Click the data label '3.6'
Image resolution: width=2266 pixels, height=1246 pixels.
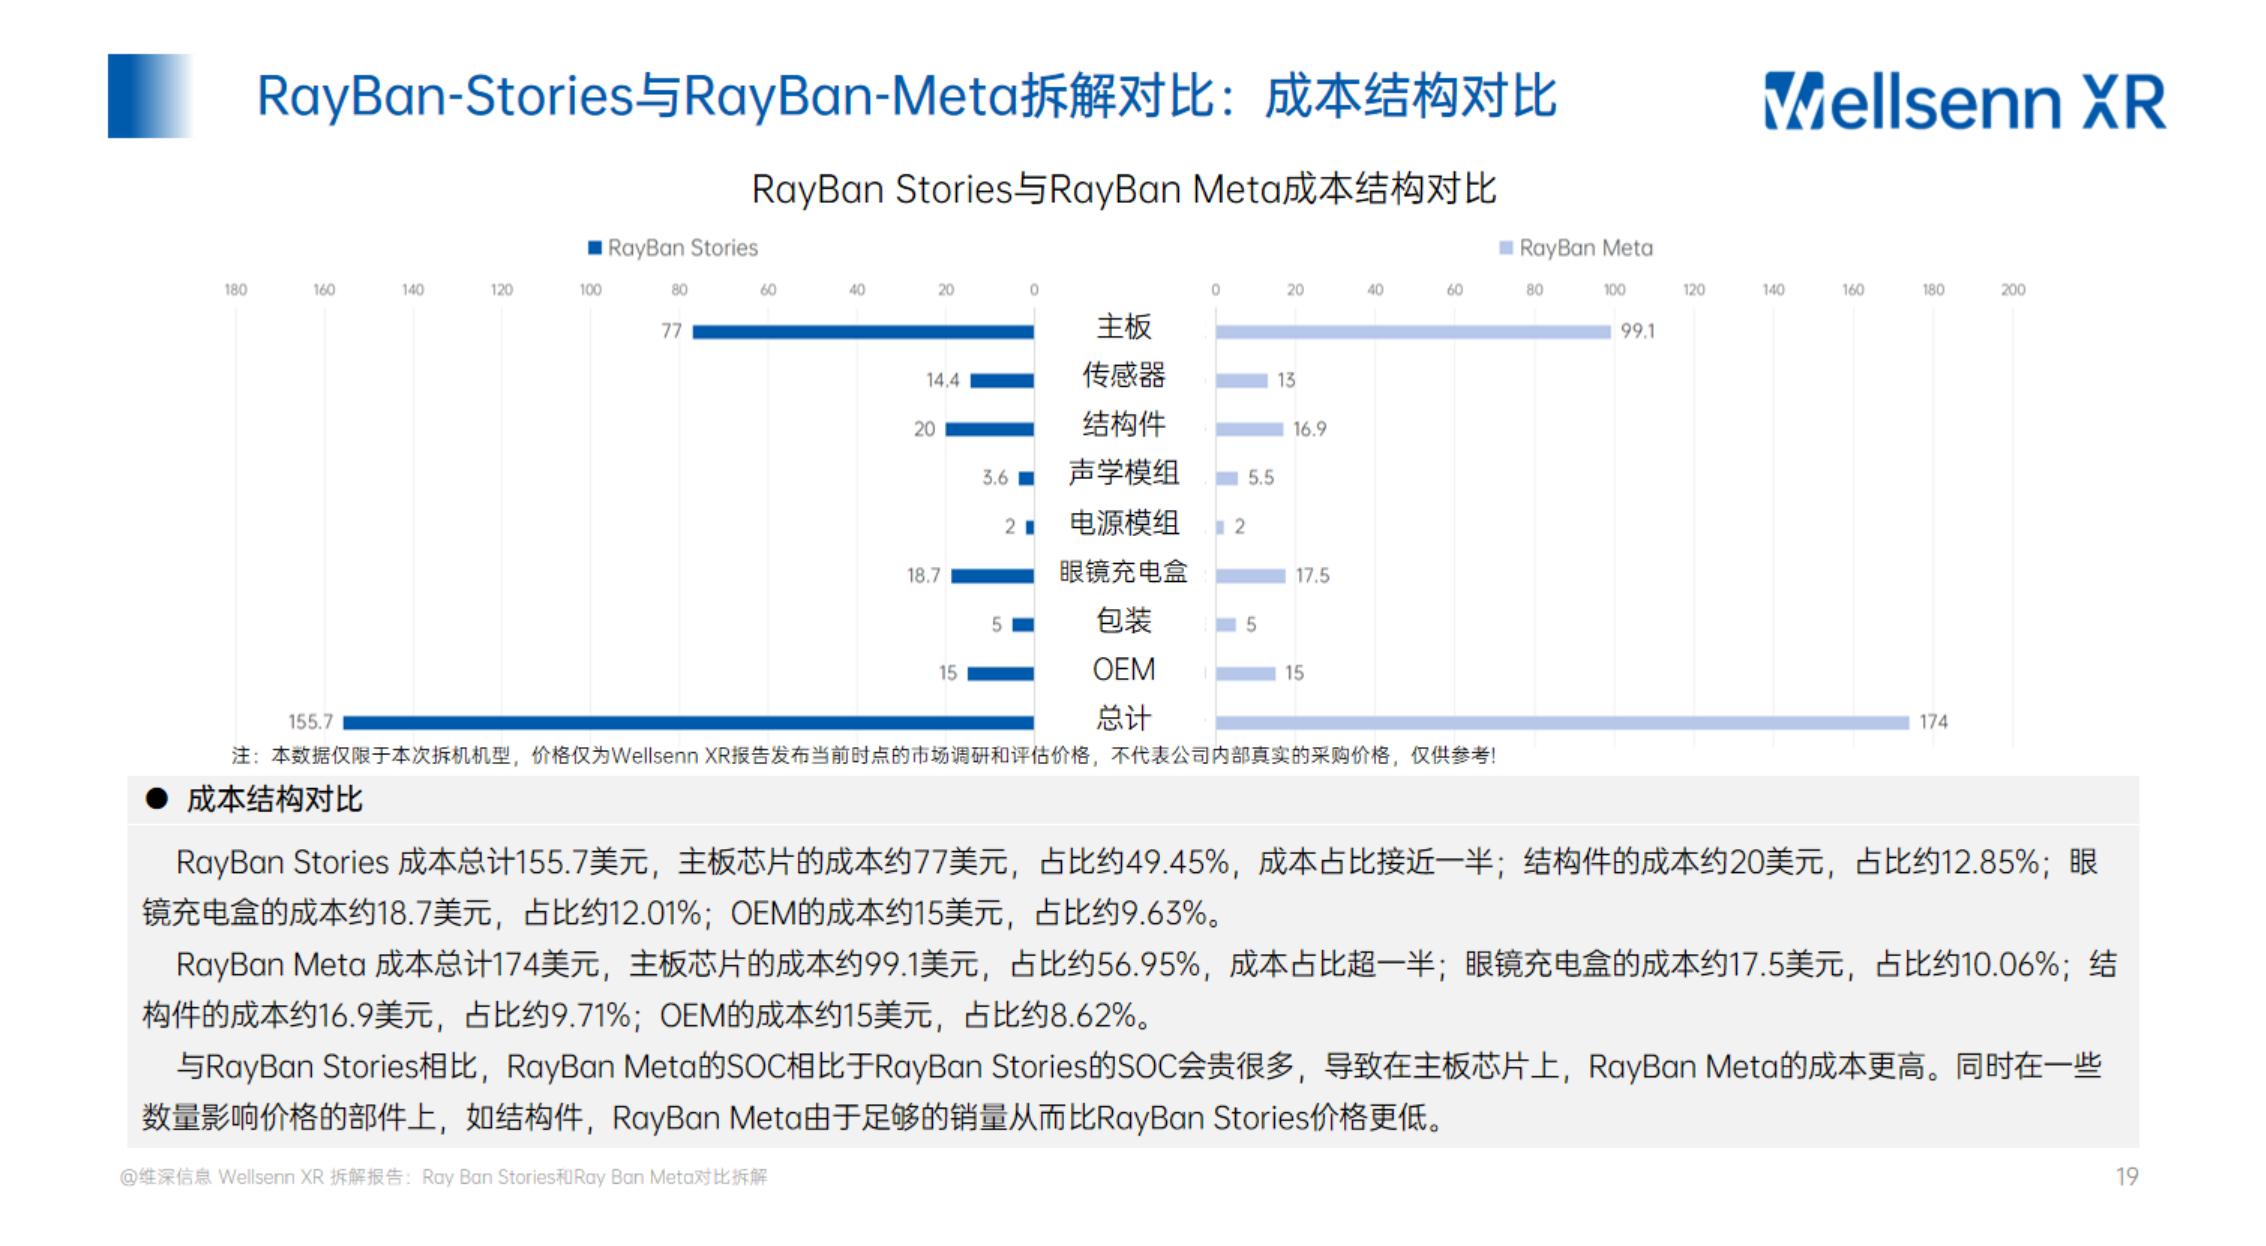pos(995,478)
